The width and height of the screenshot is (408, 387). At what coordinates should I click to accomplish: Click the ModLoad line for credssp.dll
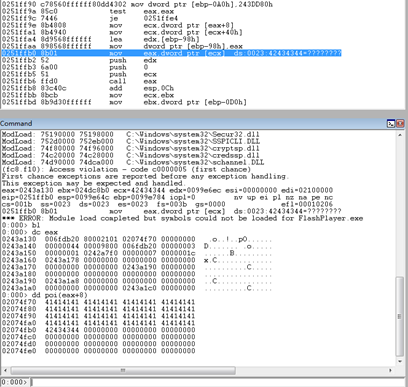coord(131,155)
